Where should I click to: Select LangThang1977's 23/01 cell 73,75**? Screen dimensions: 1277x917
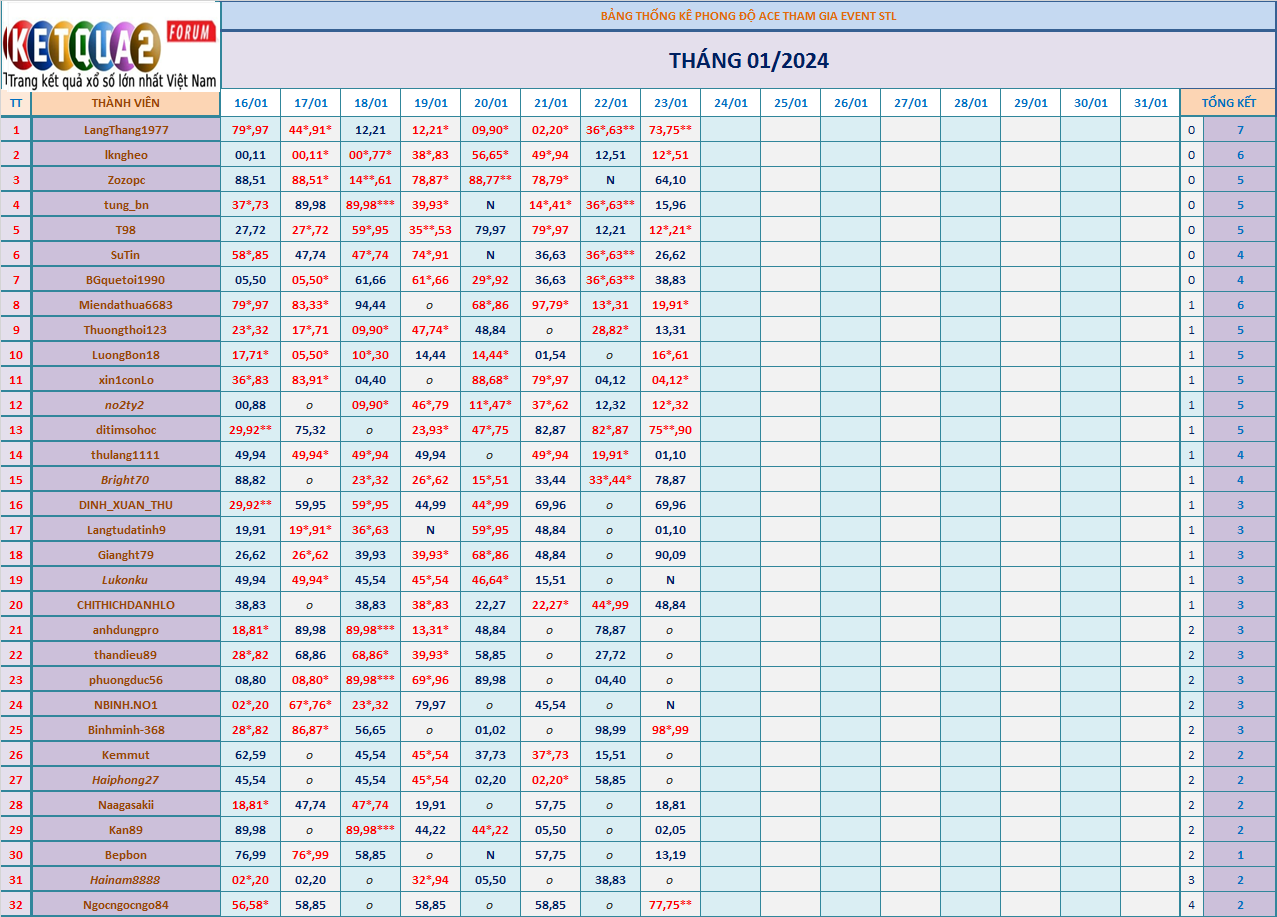pyautogui.click(x=670, y=130)
